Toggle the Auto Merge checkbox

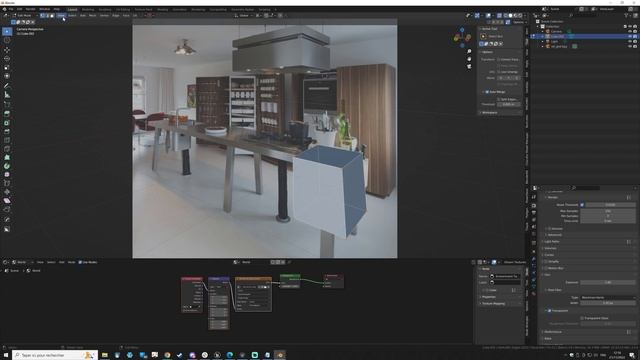coord(487,92)
